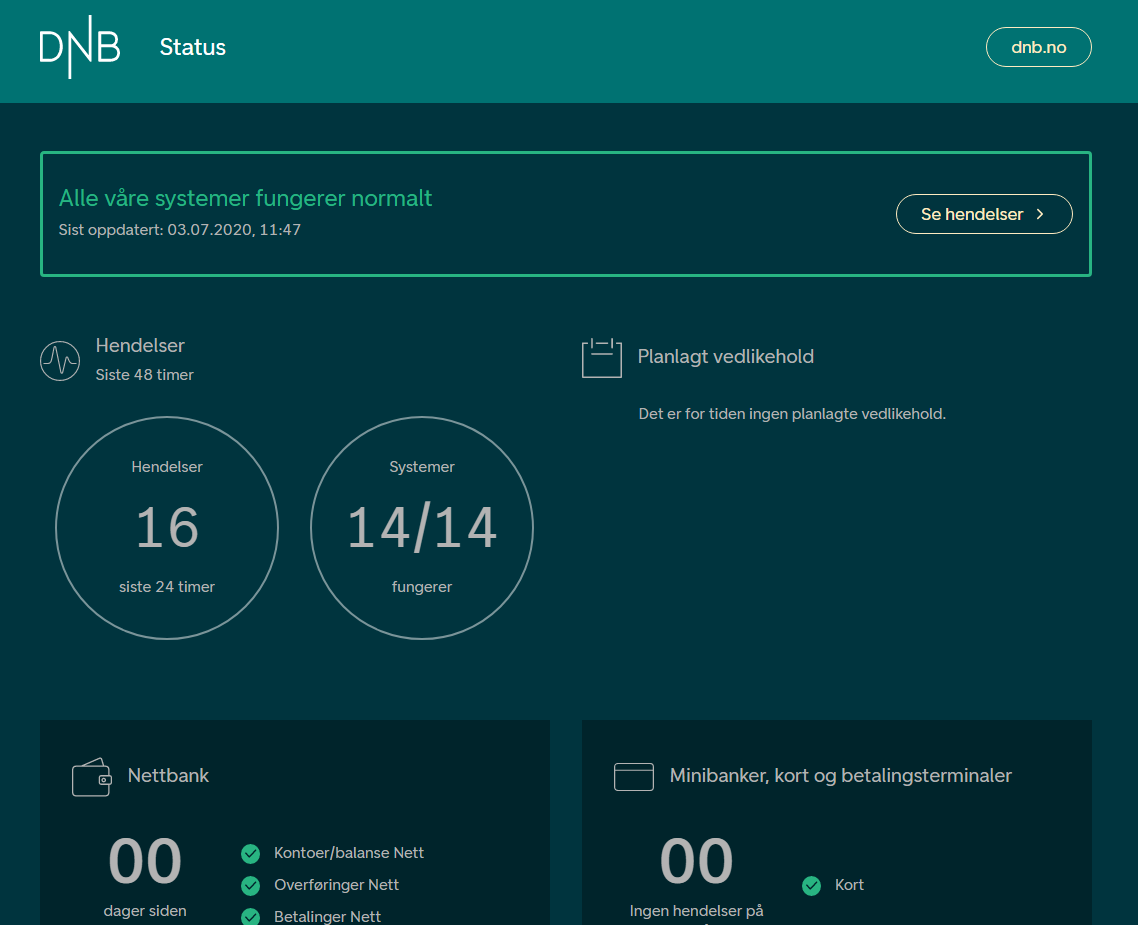Click the 00 dager siden counter under Nettbank
Image resolution: width=1138 pixels, height=925 pixels.
click(x=144, y=861)
